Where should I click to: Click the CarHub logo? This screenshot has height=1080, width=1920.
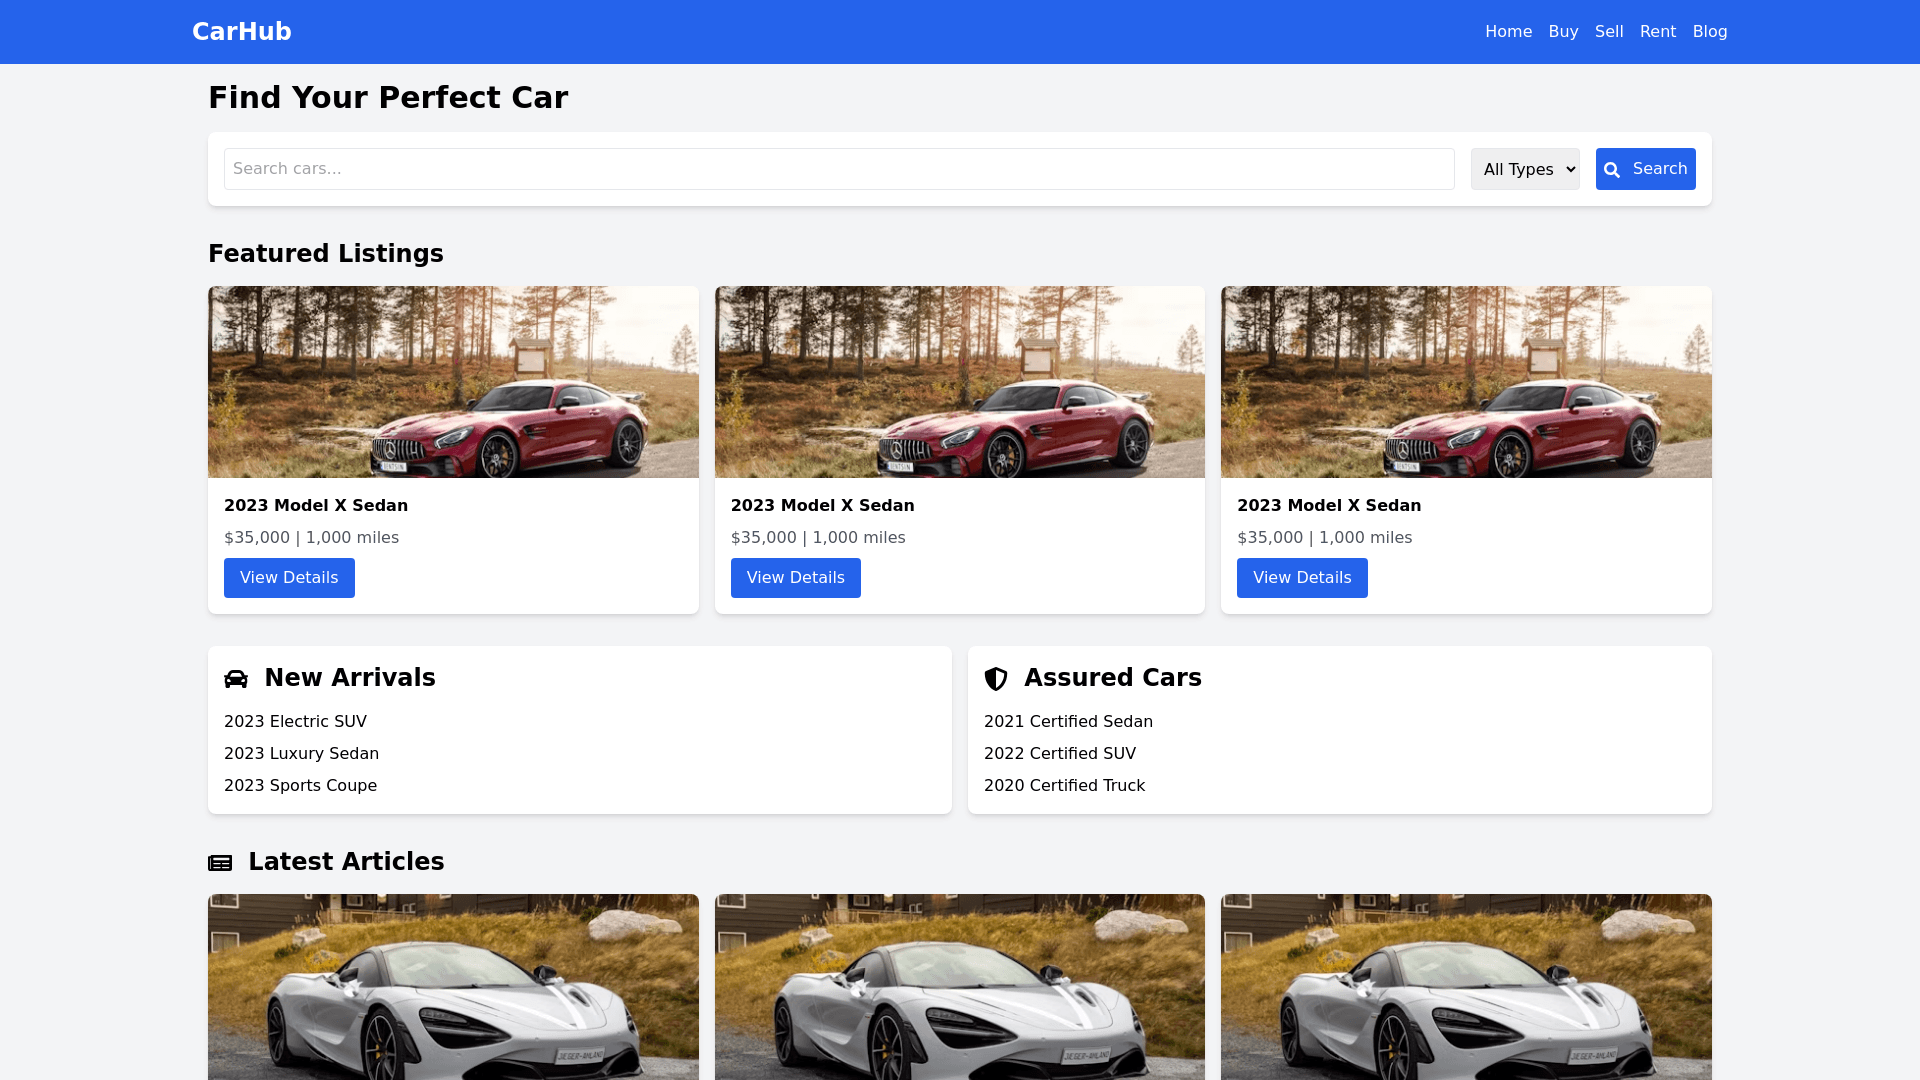pyautogui.click(x=242, y=32)
